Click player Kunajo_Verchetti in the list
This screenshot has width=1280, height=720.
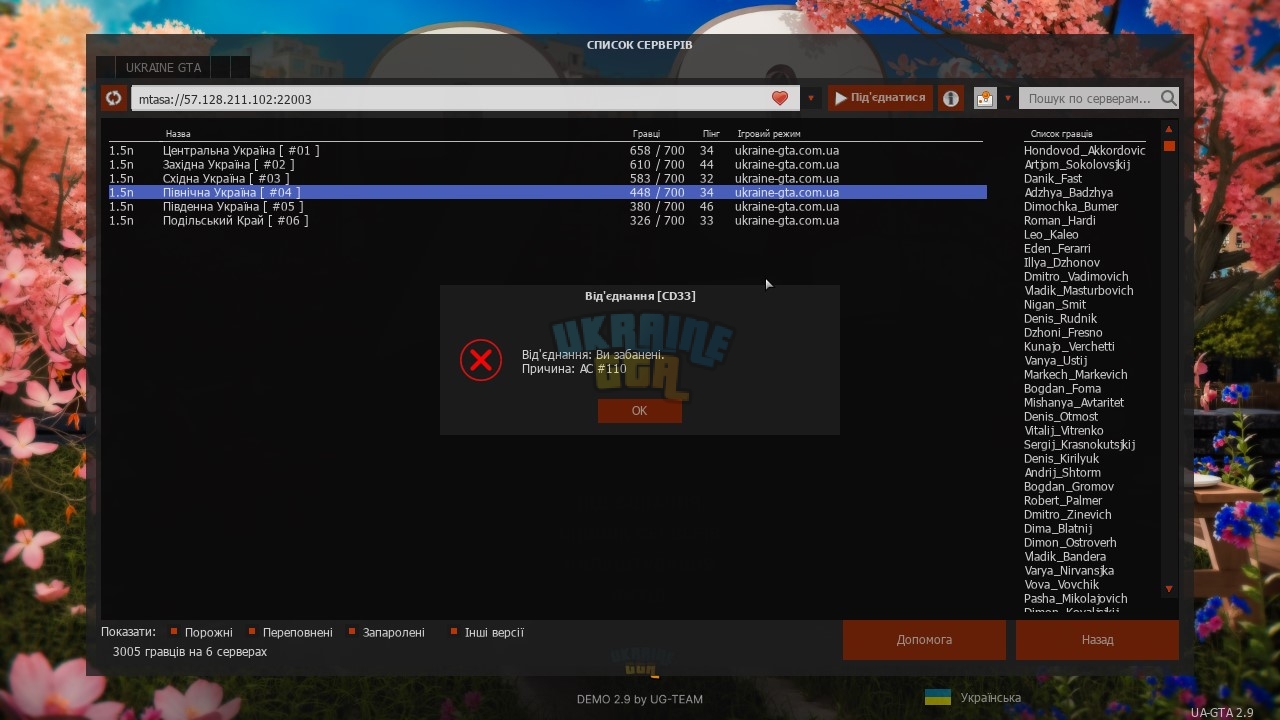point(1069,347)
